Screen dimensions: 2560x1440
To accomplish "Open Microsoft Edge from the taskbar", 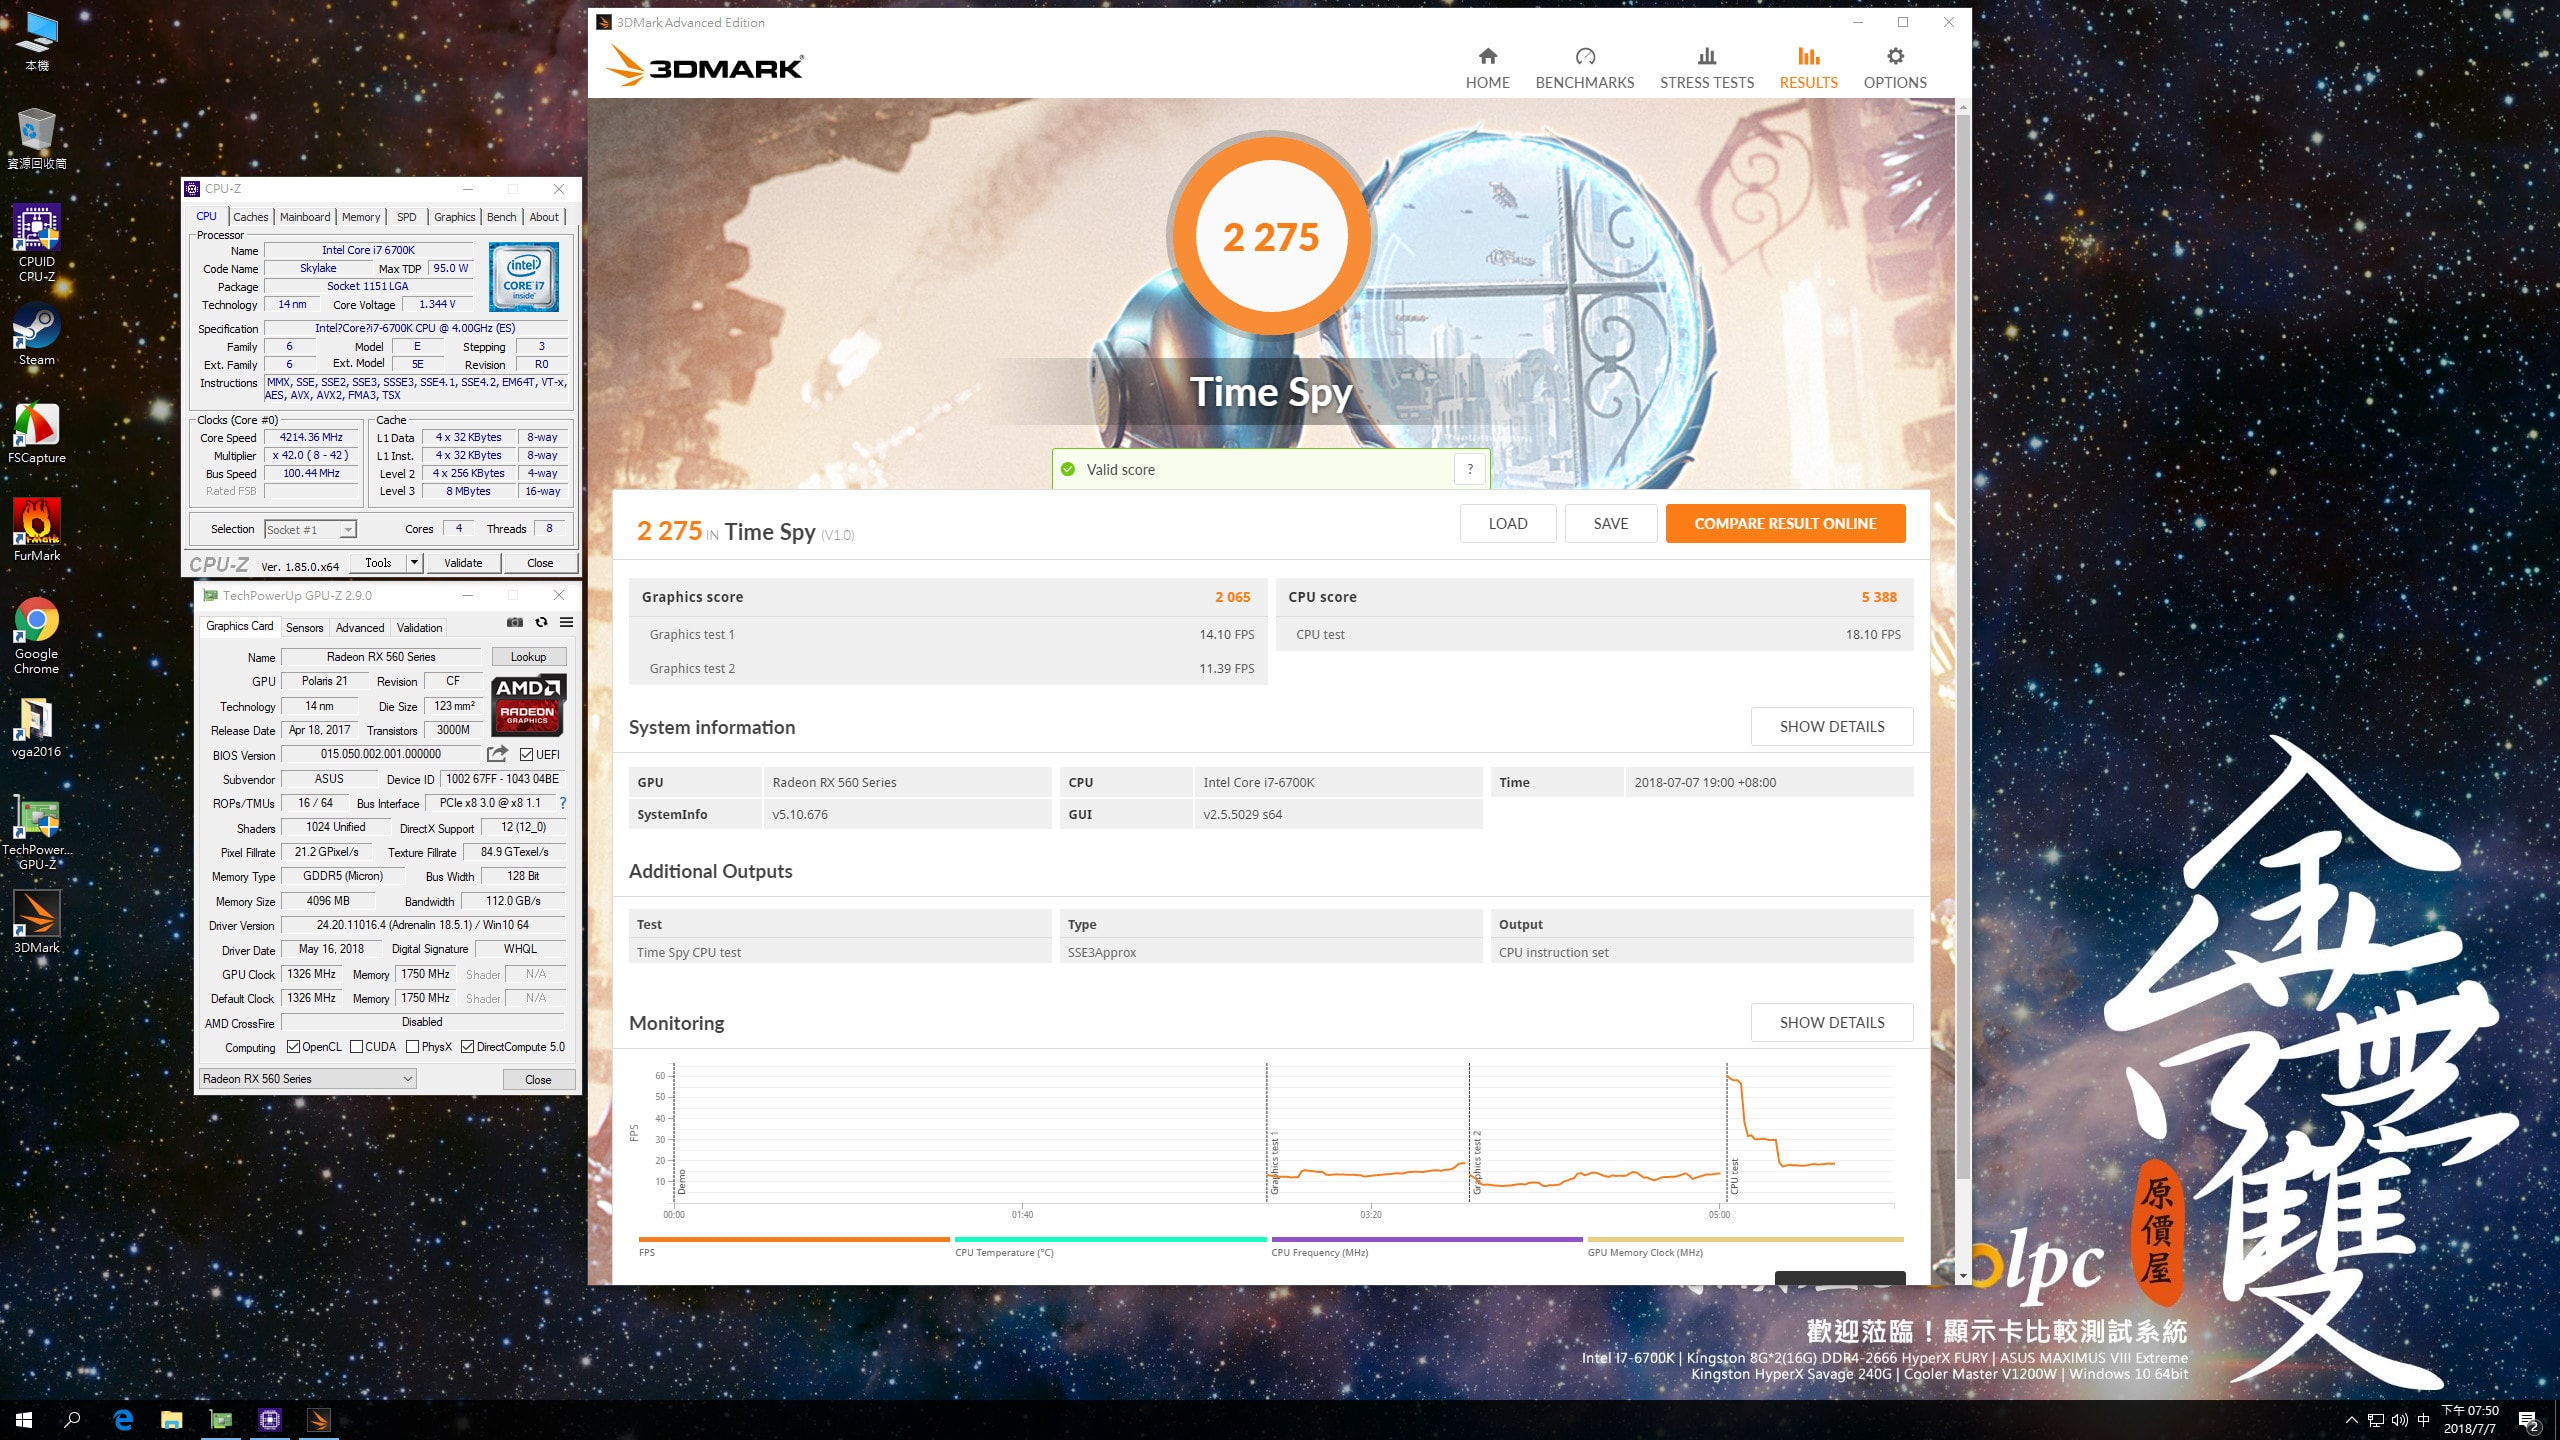I will 124,1420.
